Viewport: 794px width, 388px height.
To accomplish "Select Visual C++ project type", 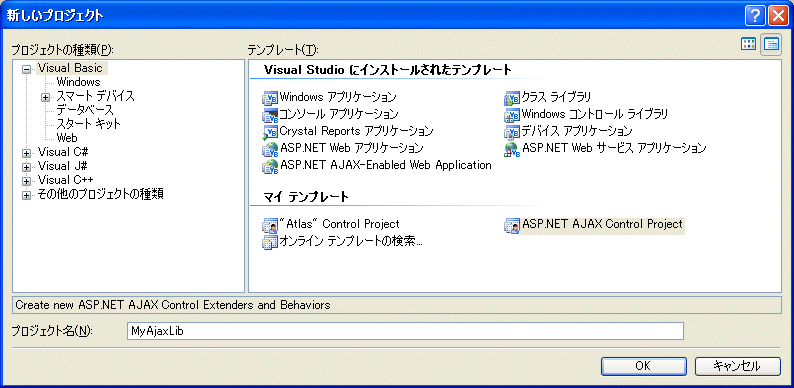I will [x=66, y=180].
